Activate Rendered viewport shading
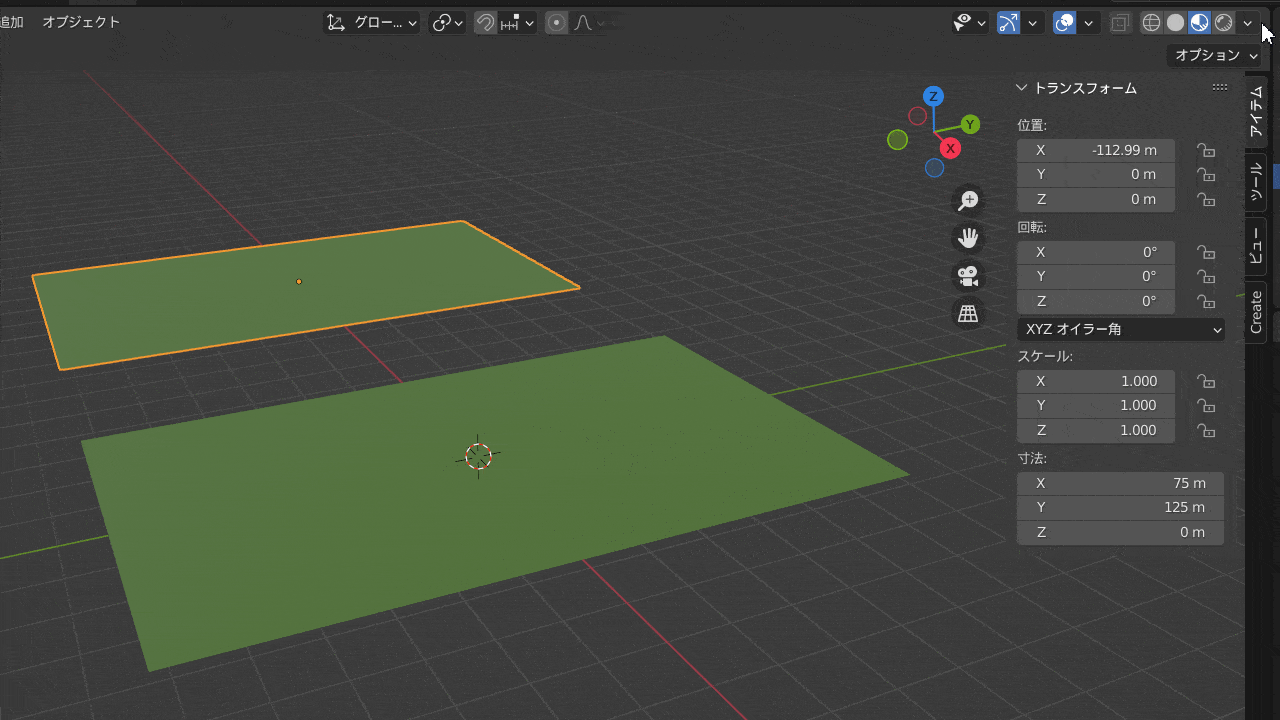This screenshot has width=1280, height=720. coord(1222,22)
